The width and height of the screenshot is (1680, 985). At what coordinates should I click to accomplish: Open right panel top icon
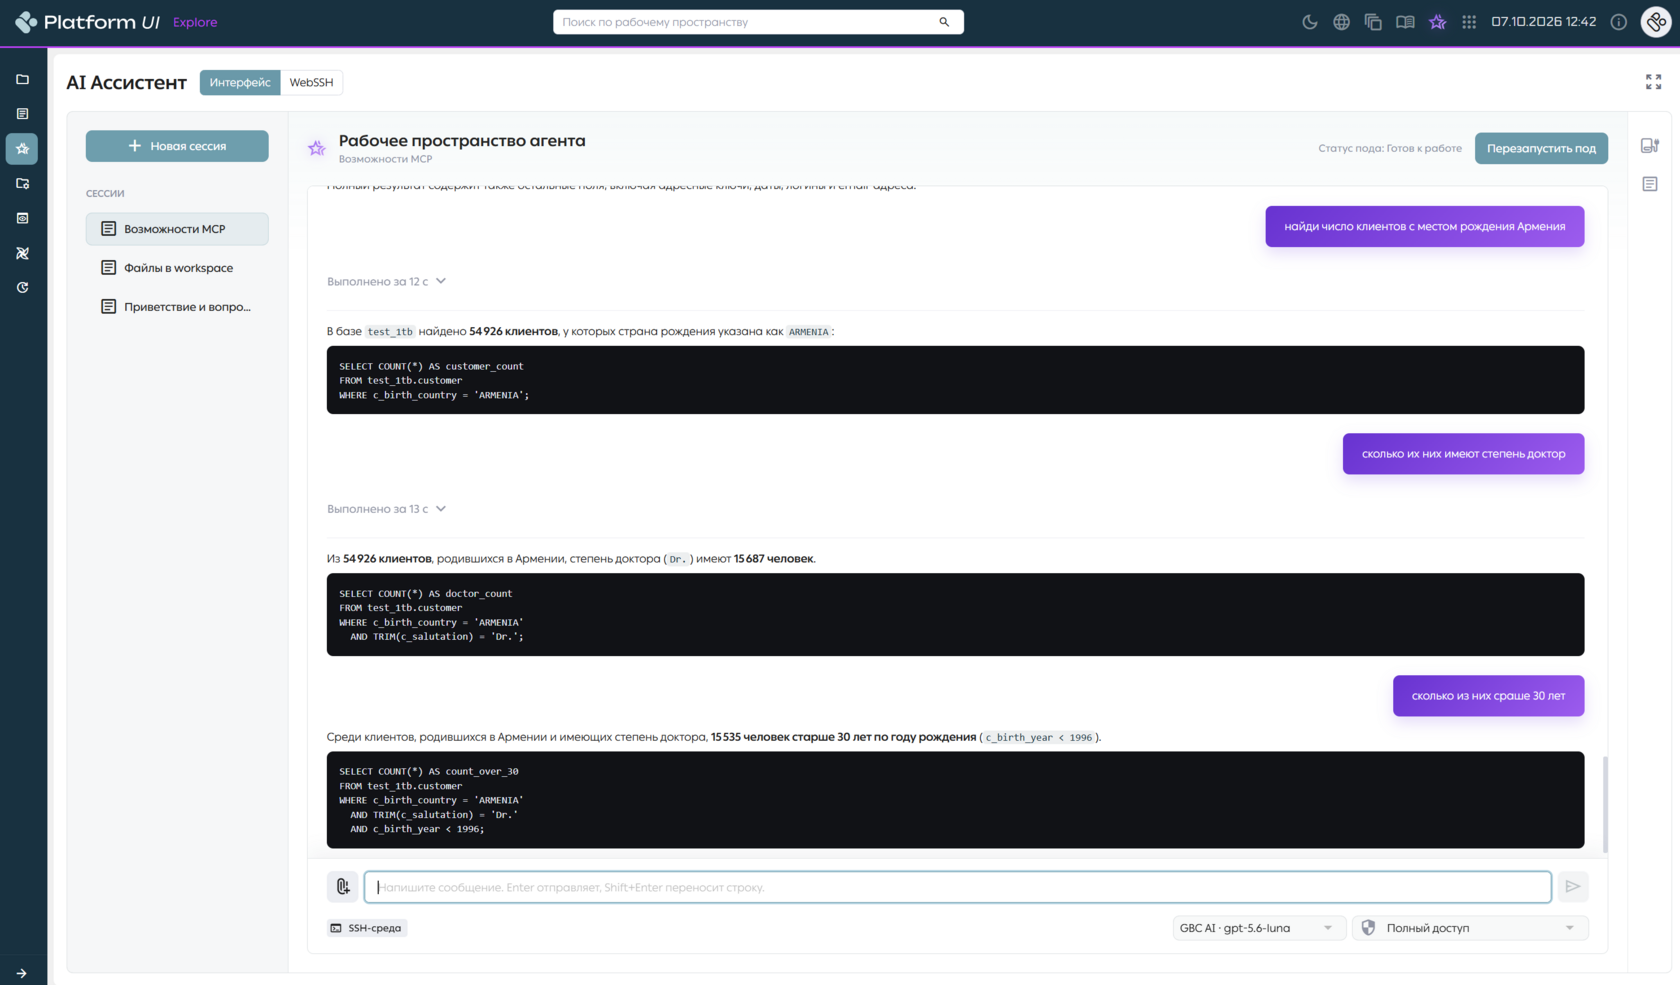pos(1650,146)
